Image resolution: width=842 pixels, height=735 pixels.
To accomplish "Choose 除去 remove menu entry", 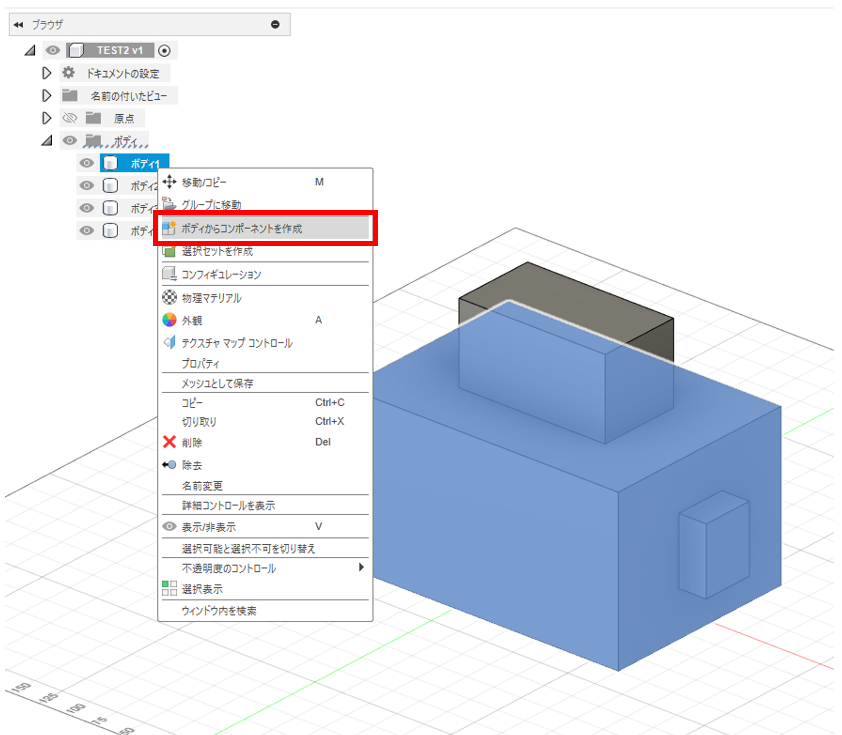I will tap(265, 465).
